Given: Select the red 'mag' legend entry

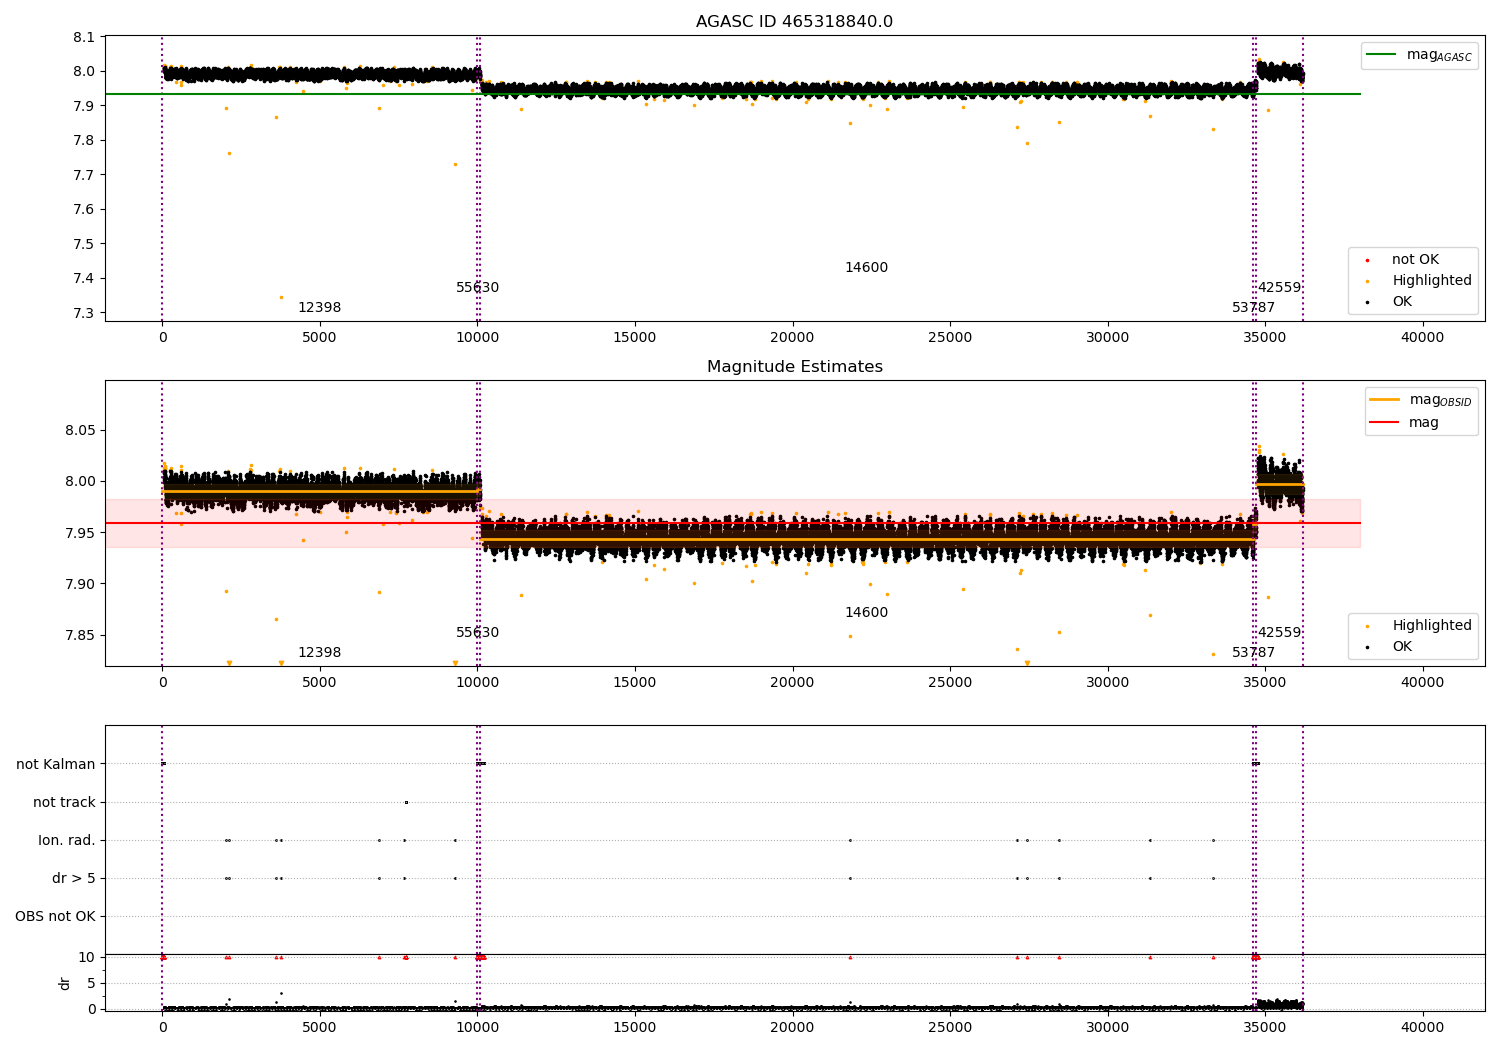Looking at the screenshot, I should pyautogui.click(x=1404, y=422).
